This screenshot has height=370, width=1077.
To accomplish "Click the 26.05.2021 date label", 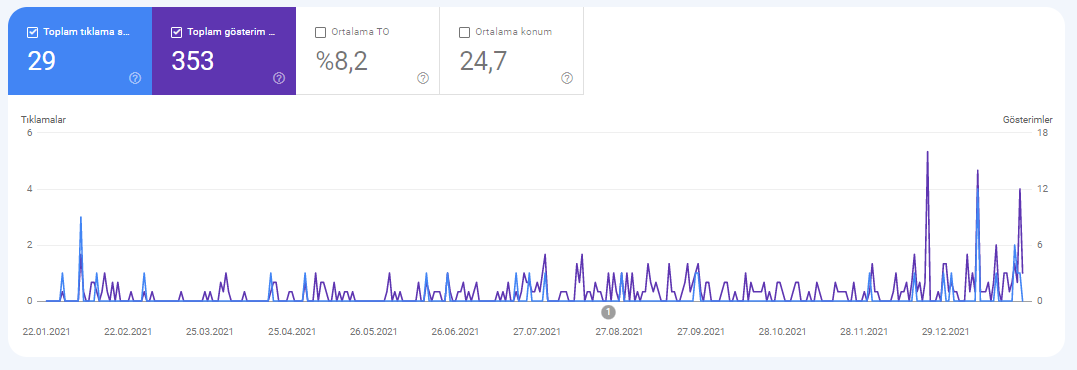I will tap(374, 332).
